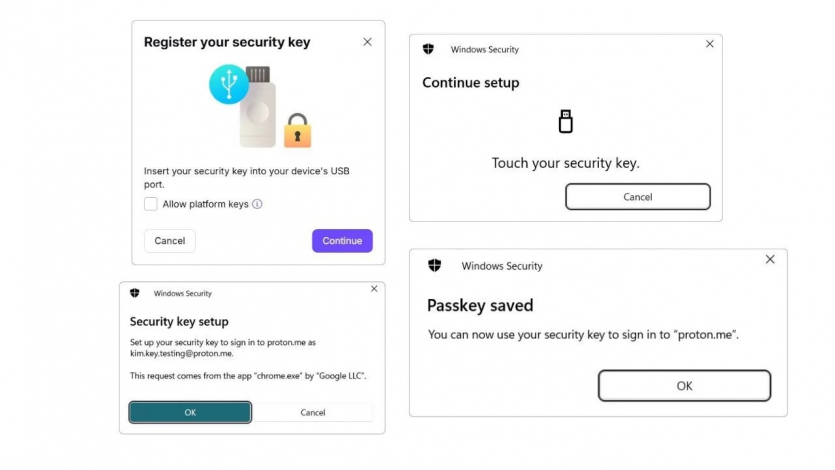Click the security key illustration
The height and width of the screenshot is (470, 835).
pyautogui.click(x=257, y=109)
